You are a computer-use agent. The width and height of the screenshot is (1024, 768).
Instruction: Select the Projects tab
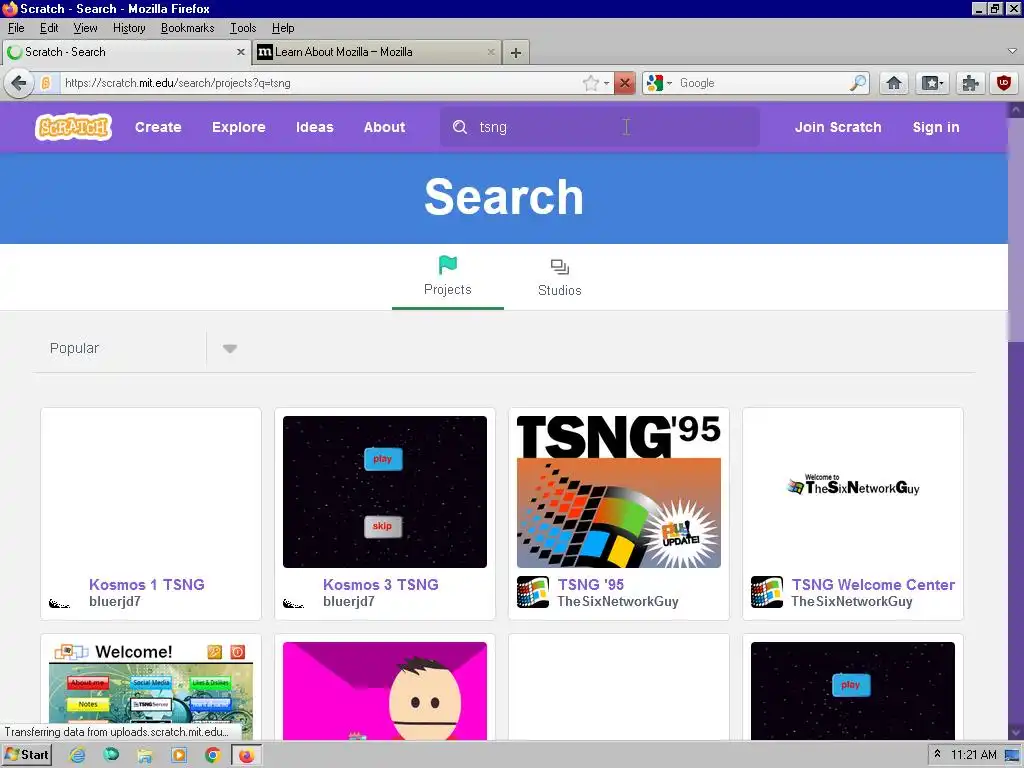click(x=447, y=279)
